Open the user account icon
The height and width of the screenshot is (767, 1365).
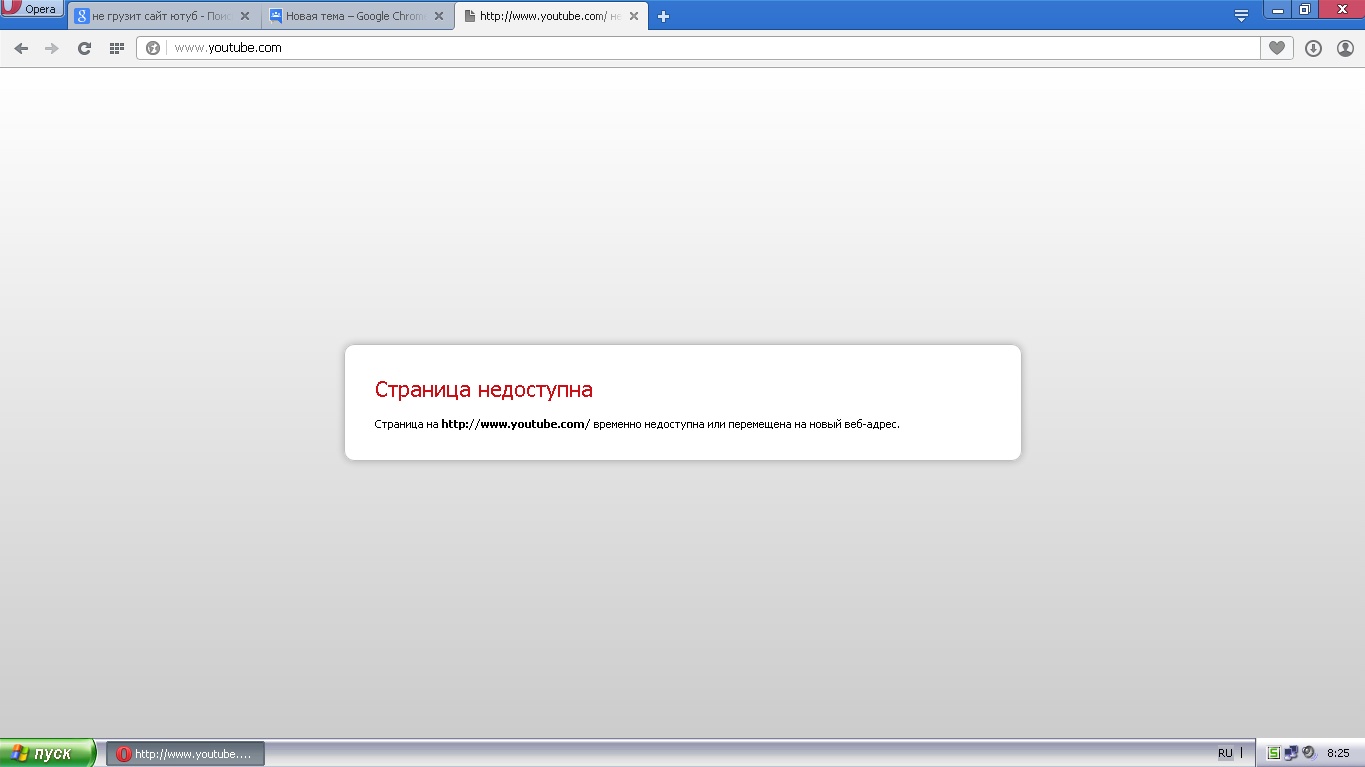click(1345, 48)
